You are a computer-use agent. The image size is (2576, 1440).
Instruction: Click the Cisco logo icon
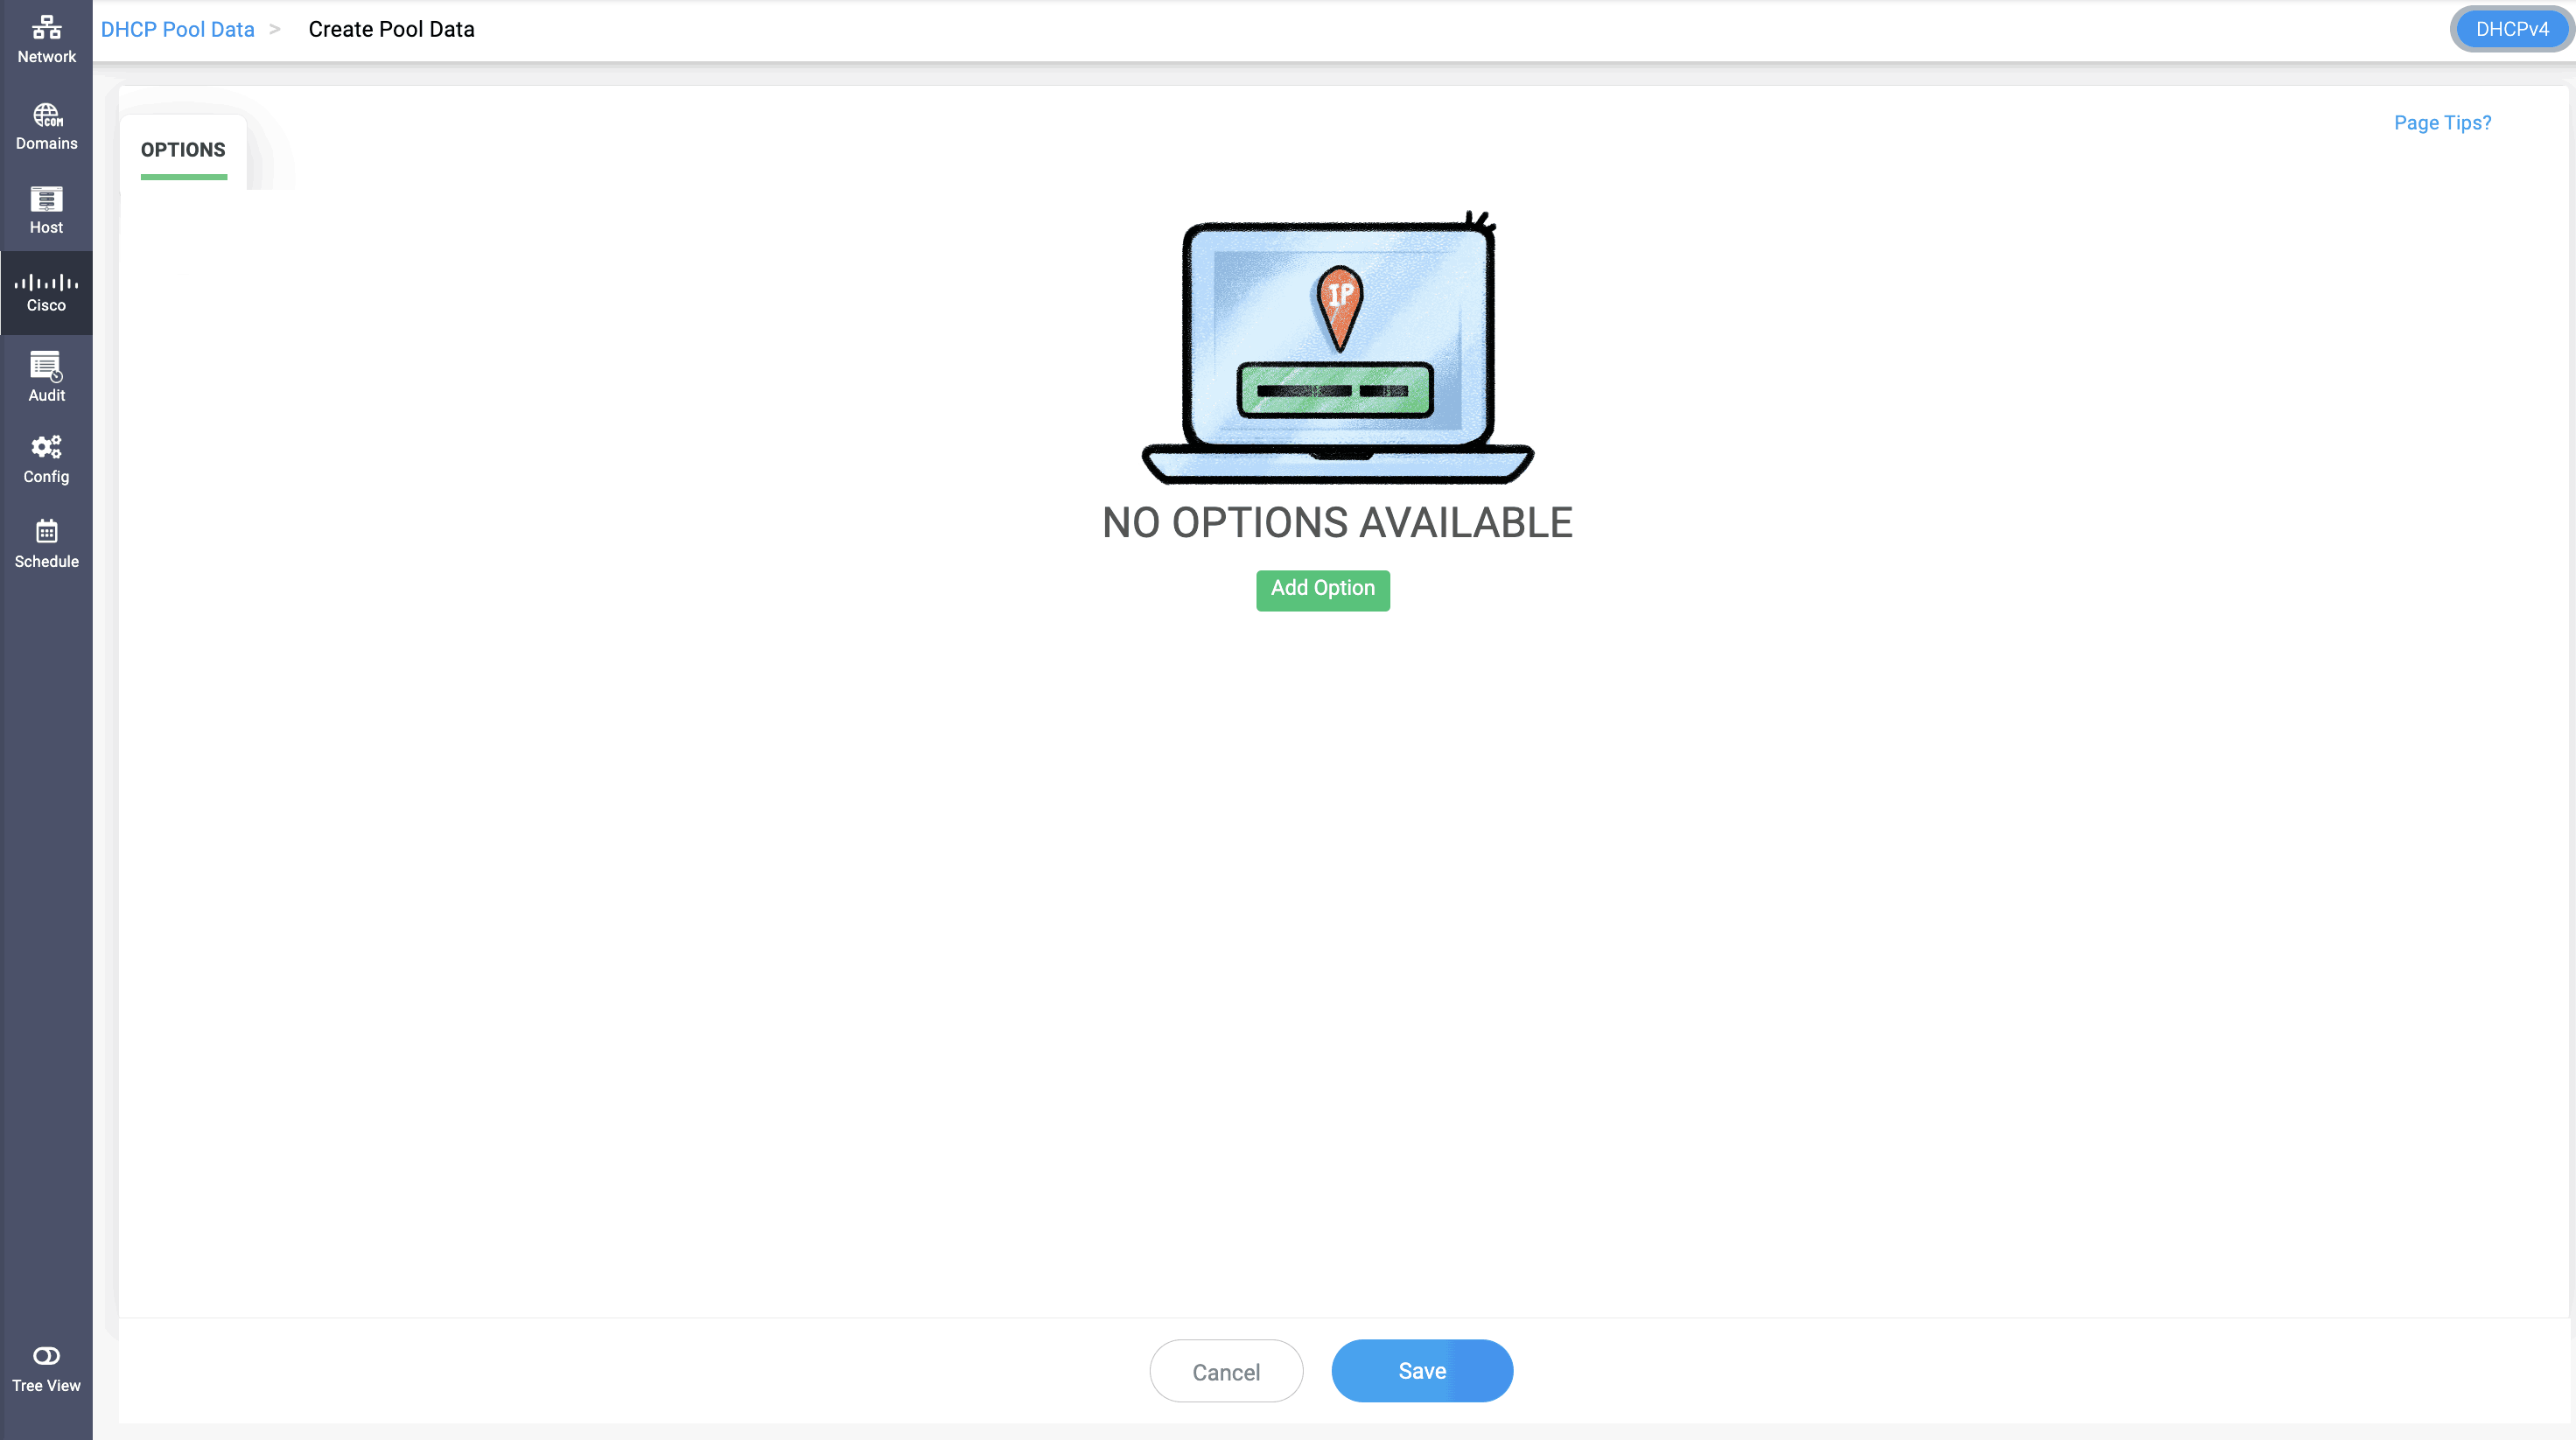(46, 283)
